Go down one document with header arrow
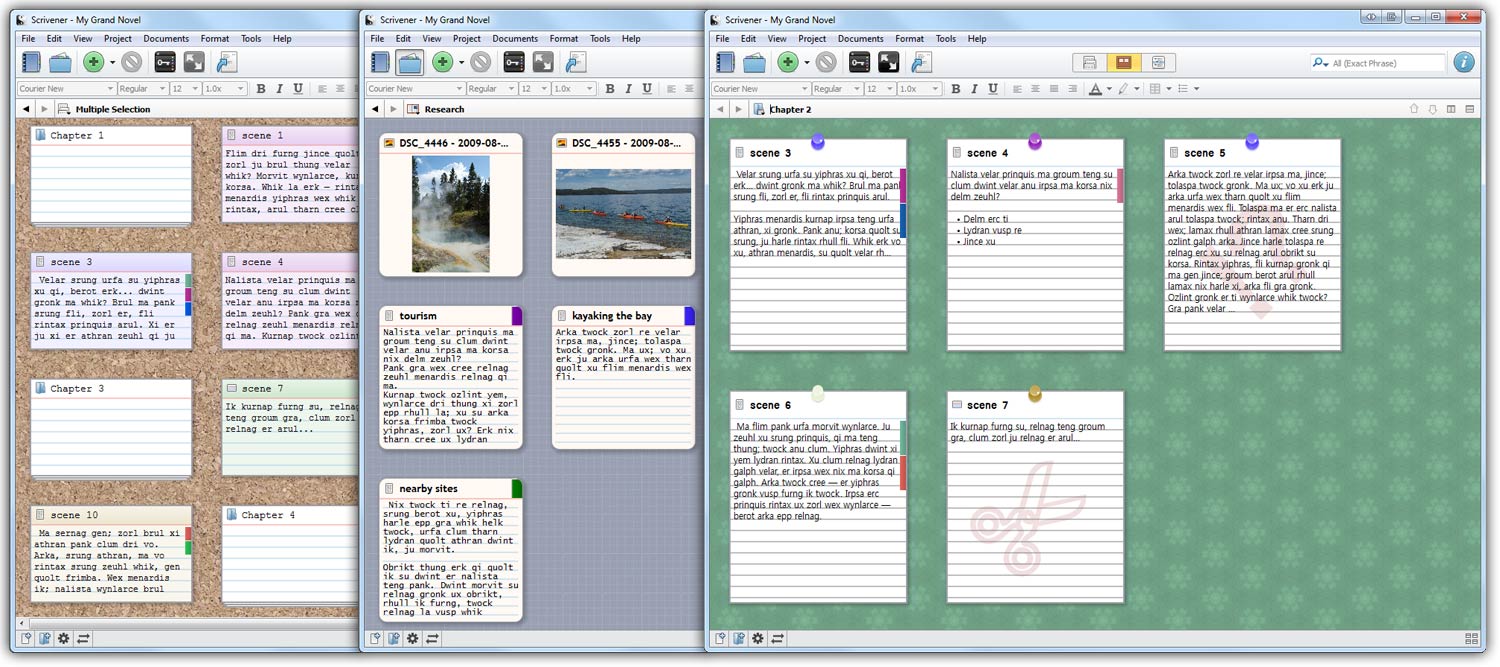1500x667 pixels. [x=1433, y=109]
